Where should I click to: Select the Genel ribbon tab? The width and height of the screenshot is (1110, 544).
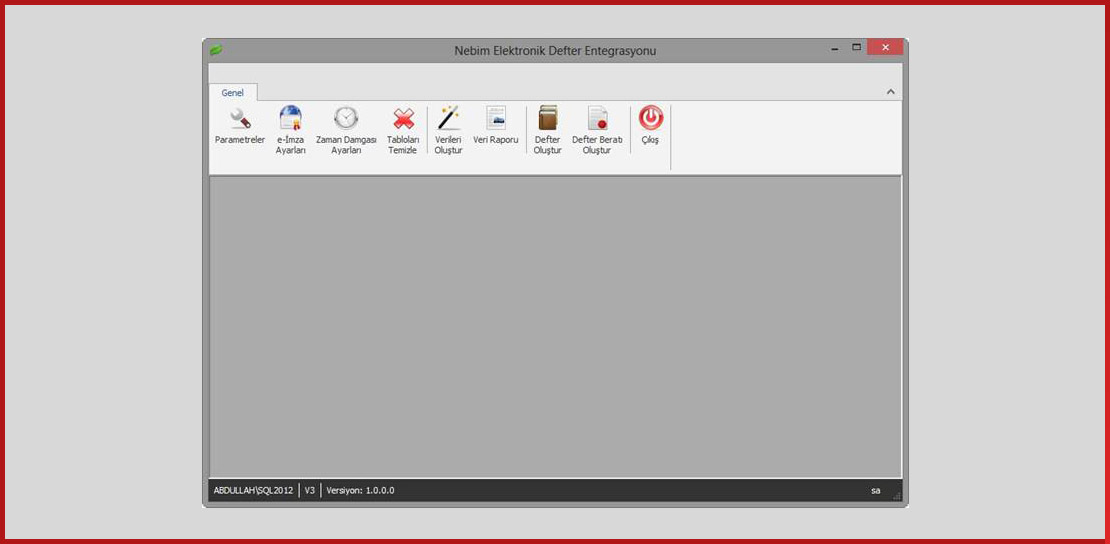pos(232,93)
